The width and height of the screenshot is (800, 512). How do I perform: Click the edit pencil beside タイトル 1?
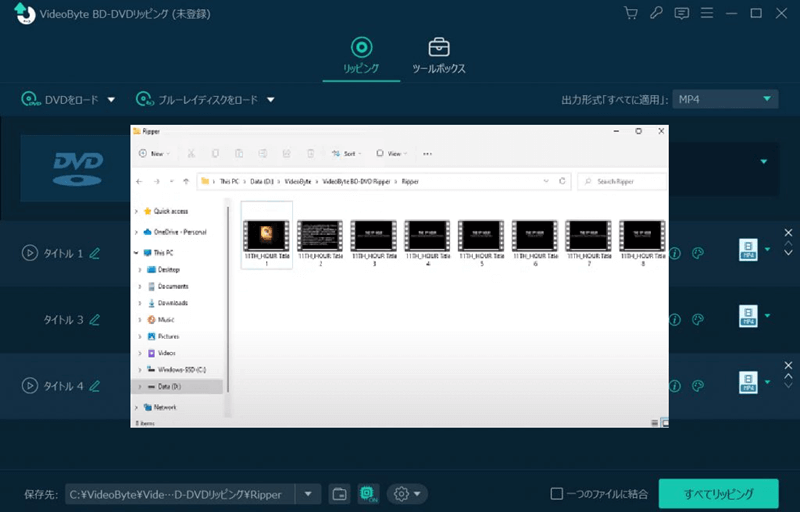click(95, 253)
